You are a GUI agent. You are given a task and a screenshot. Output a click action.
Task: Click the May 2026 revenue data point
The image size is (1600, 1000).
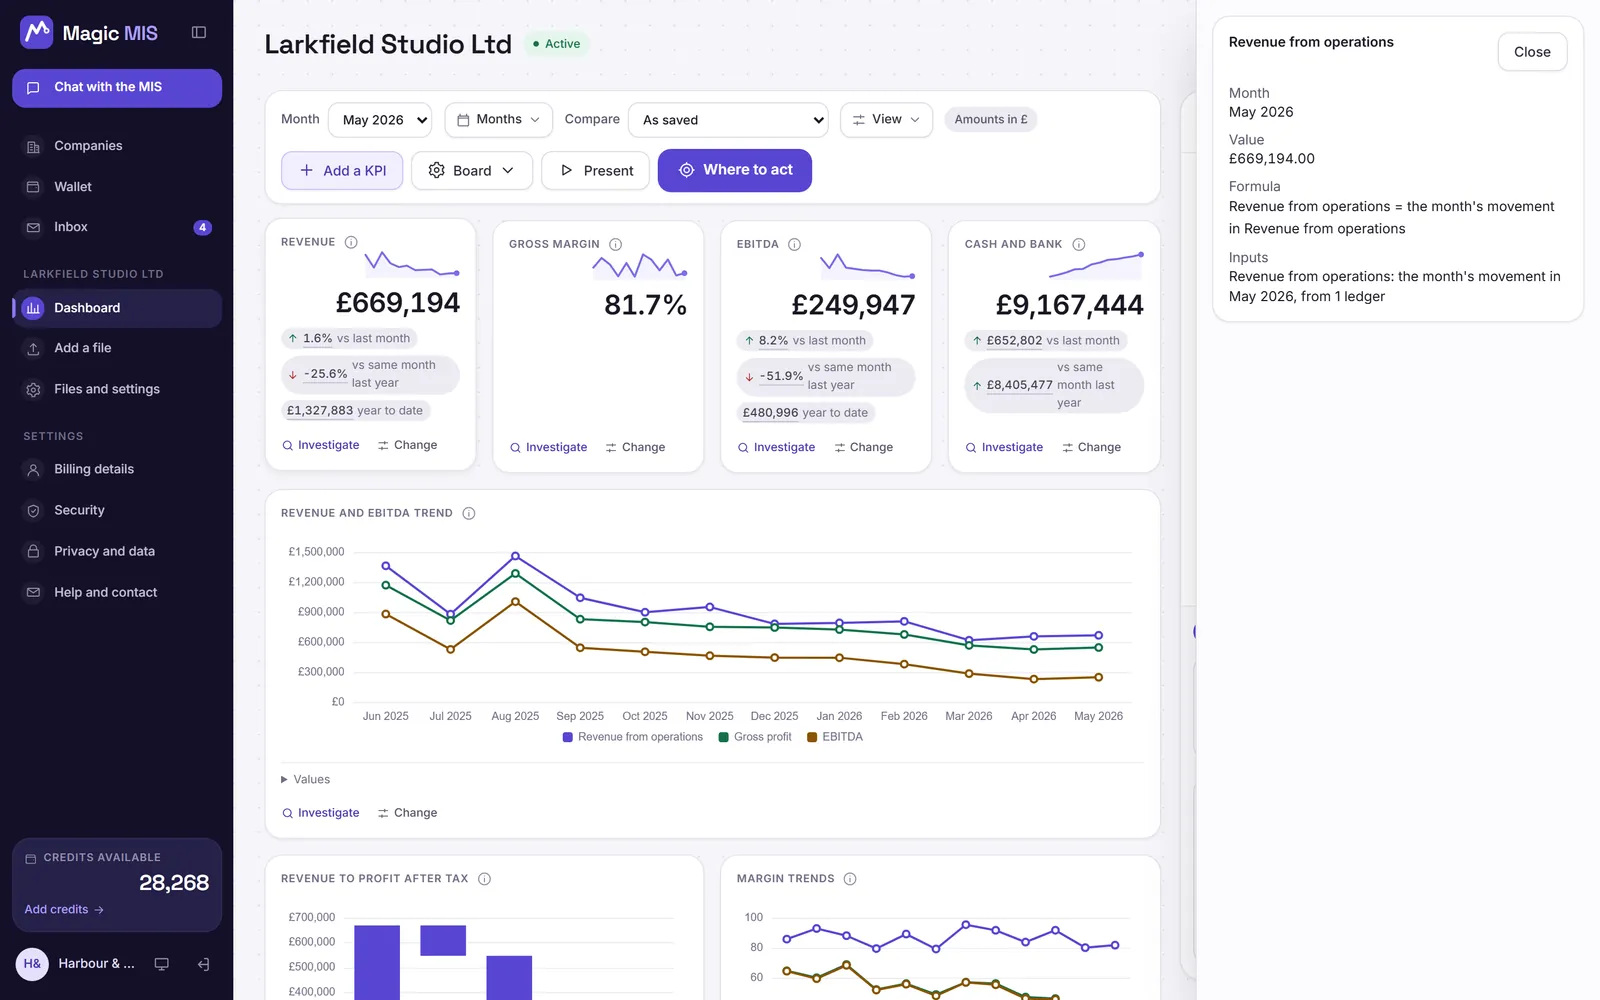[1098, 635]
